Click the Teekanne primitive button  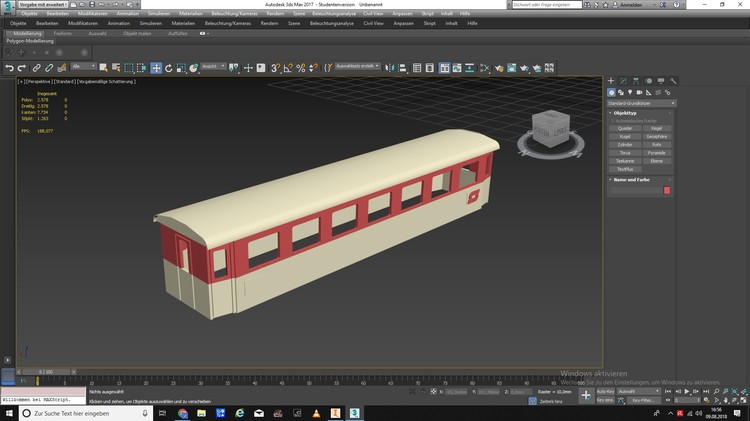[624, 160]
